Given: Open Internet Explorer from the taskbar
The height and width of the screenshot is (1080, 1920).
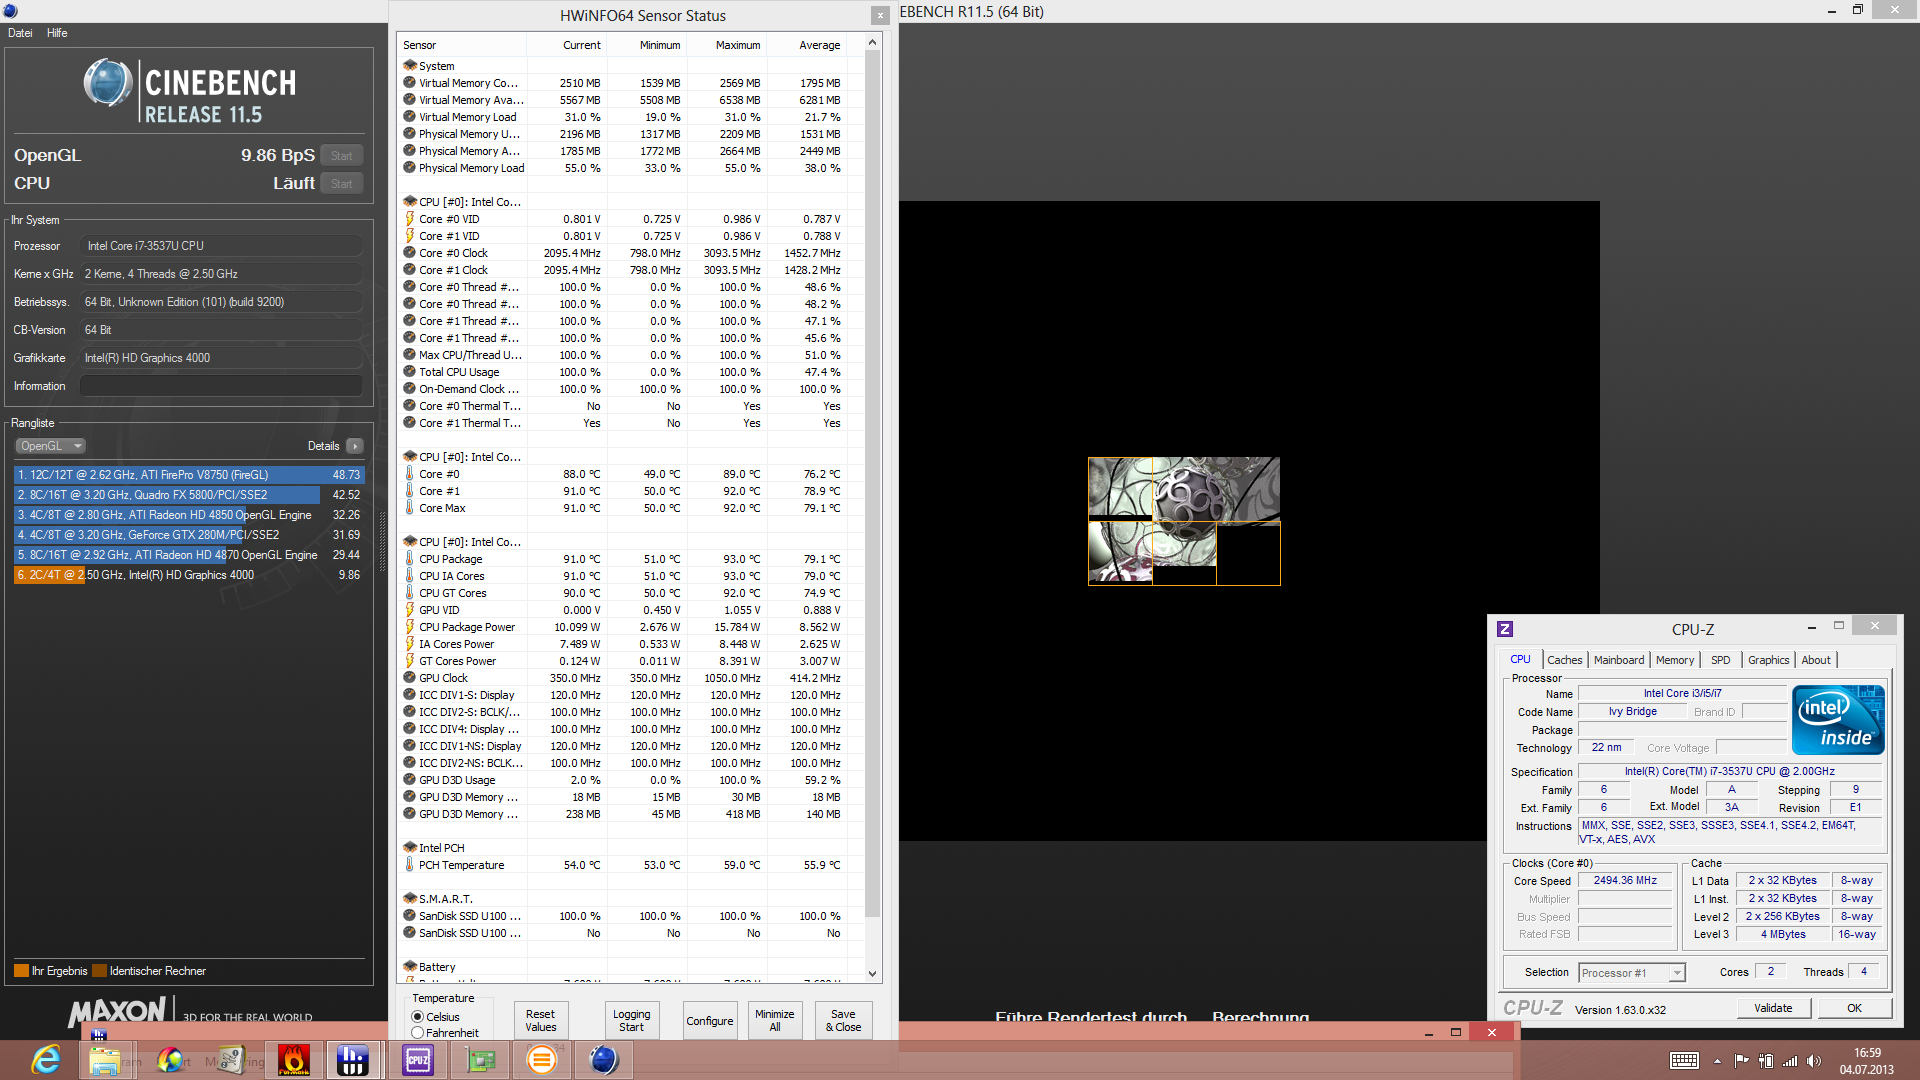Looking at the screenshot, I should [x=46, y=1059].
